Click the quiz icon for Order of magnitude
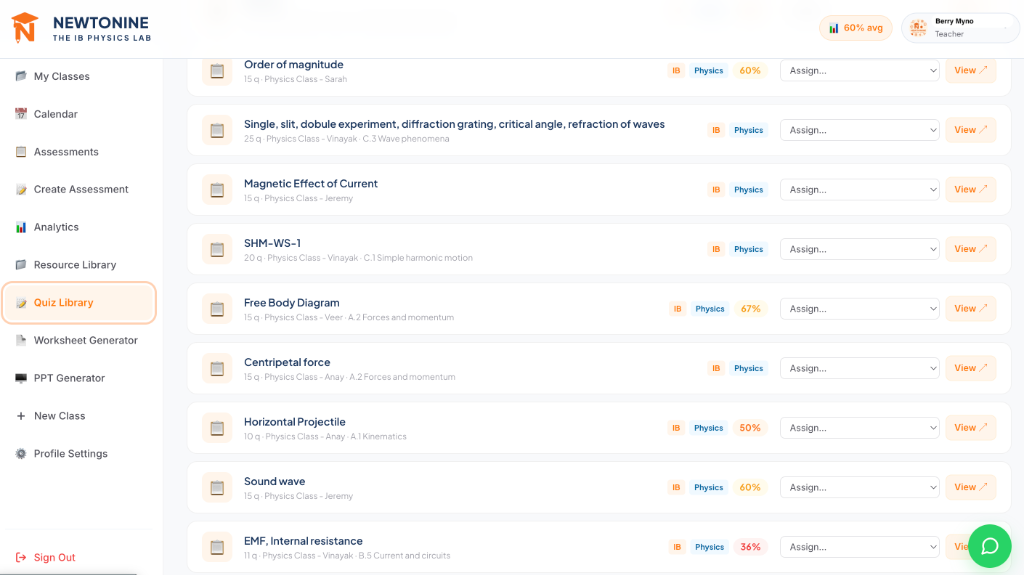This screenshot has height=575, width=1024. [217, 71]
